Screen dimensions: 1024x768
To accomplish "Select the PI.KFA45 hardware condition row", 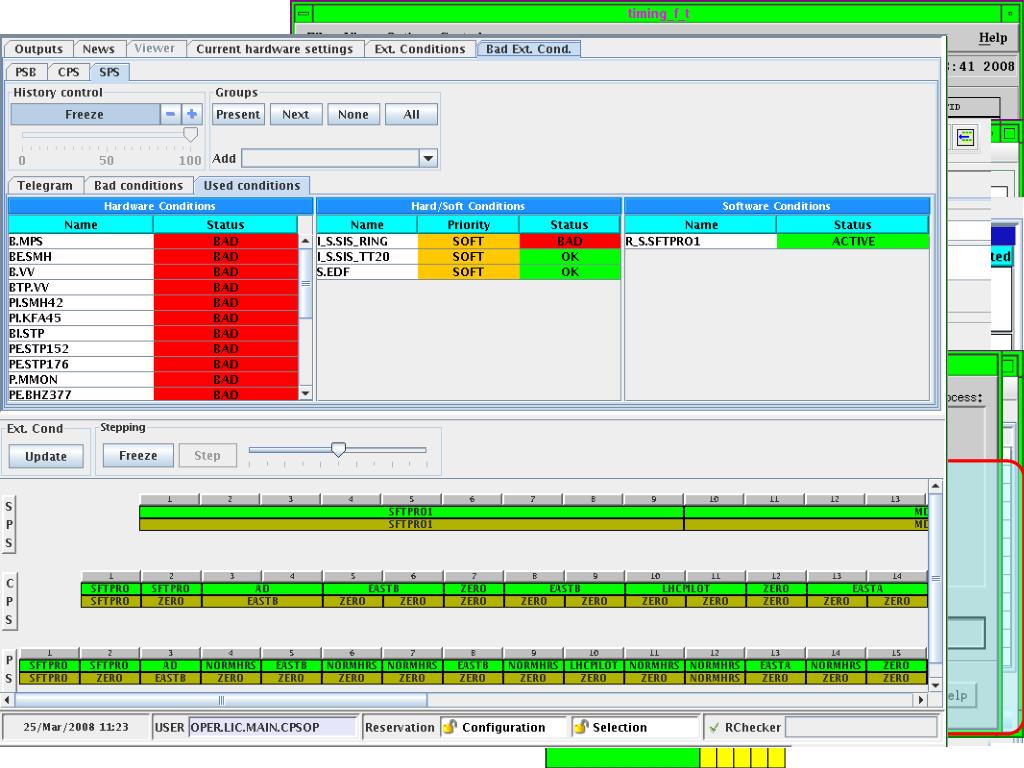I will tap(153, 318).
